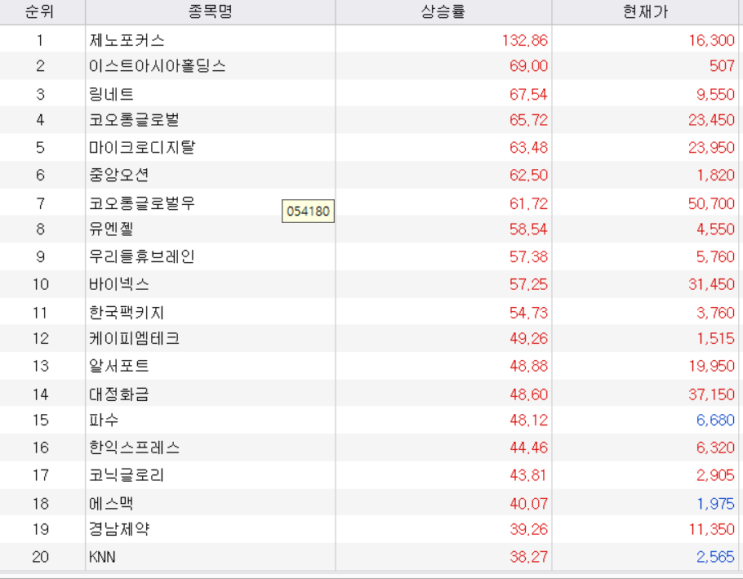Screen dimensions: 743x579
Task: Click current price 37,150
Action: (x=712, y=394)
